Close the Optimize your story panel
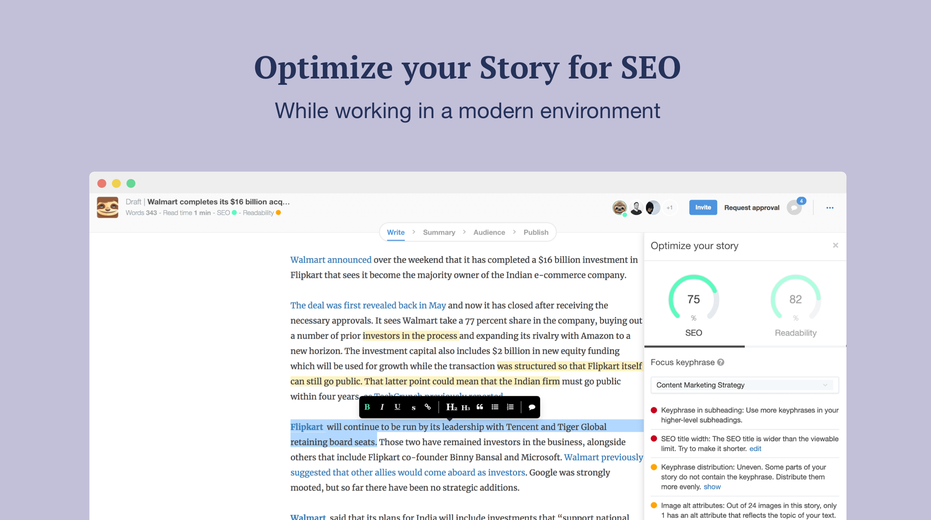This screenshot has height=520, width=931. tap(835, 245)
